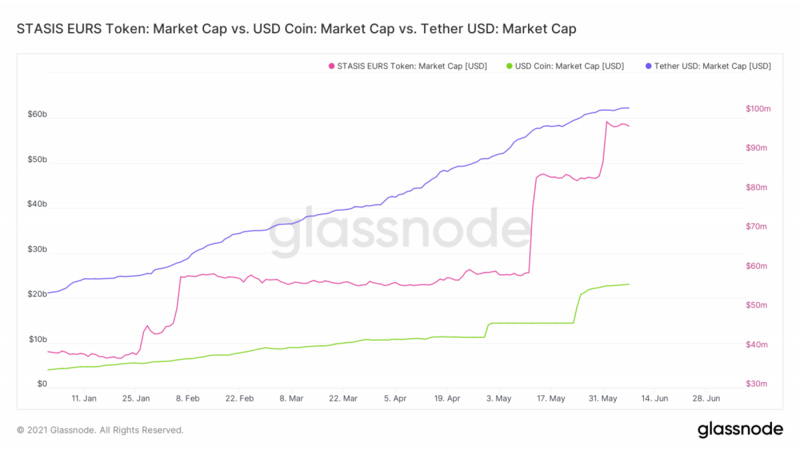Click the glassnode logo at bottom right
The image size is (800, 450).
coord(739,430)
